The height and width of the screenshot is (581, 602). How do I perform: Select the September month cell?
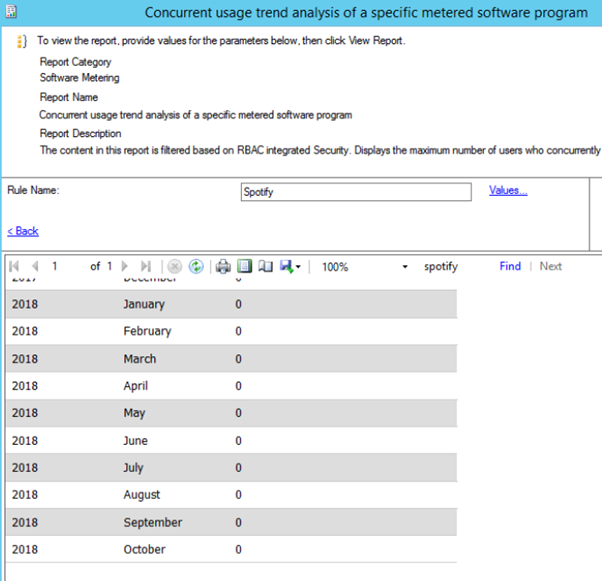(x=153, y=522)
